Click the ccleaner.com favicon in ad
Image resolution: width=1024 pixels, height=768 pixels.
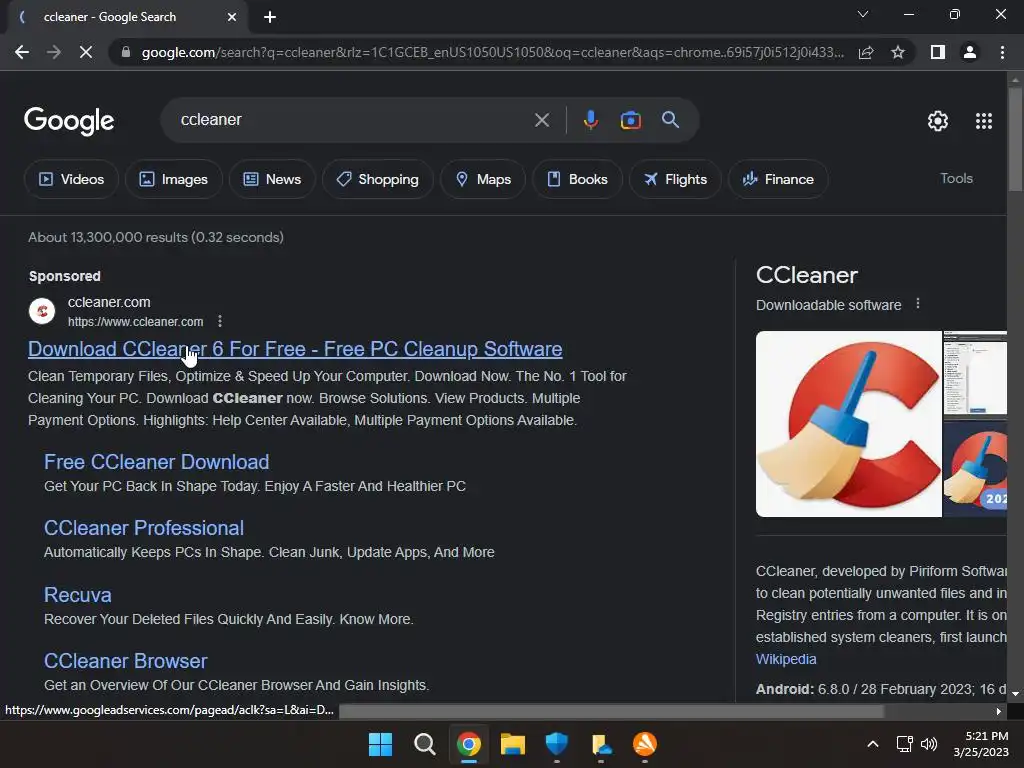coord(42,311)
